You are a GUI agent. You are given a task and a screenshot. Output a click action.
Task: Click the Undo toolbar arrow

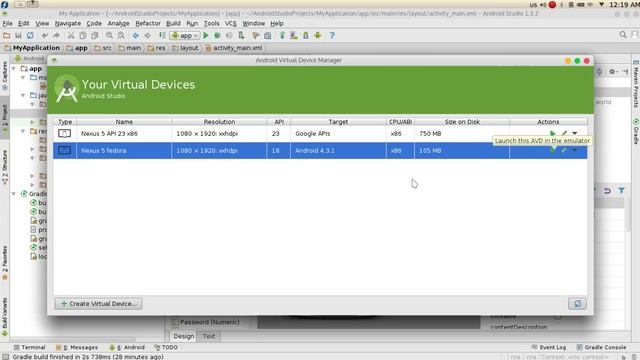[44, 36]
